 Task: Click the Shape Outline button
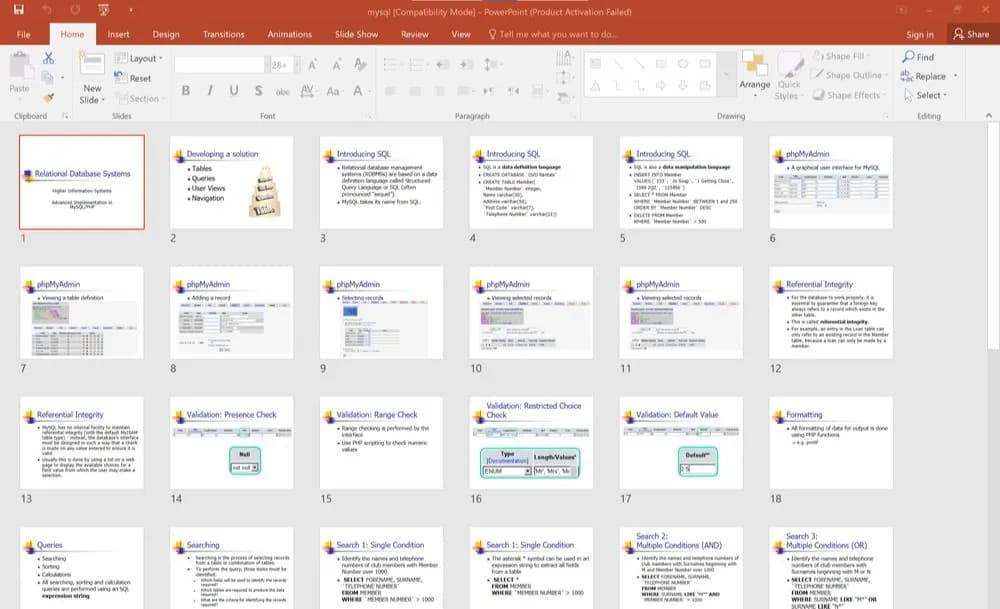click(x=849, y=75)
